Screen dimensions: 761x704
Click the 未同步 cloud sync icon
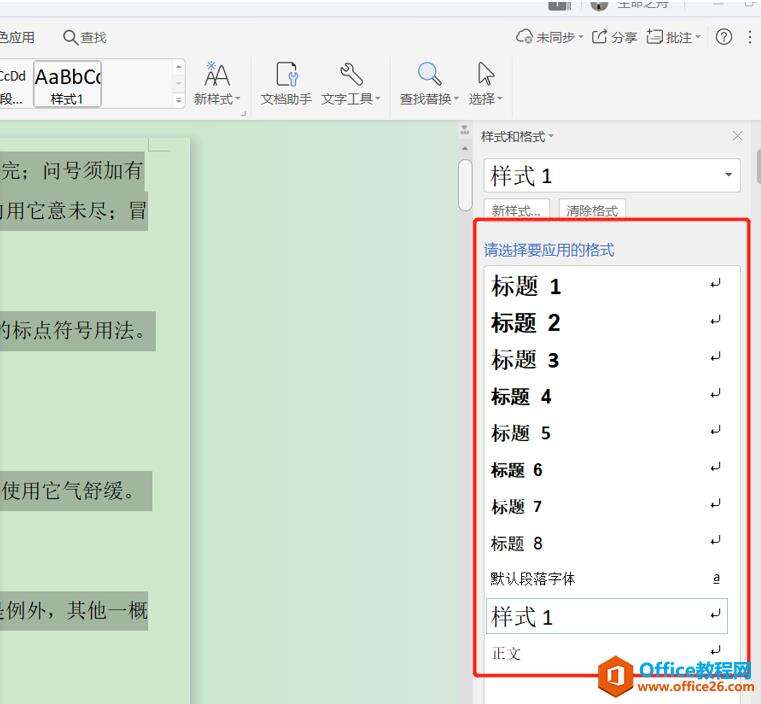[x=524, y=37]
